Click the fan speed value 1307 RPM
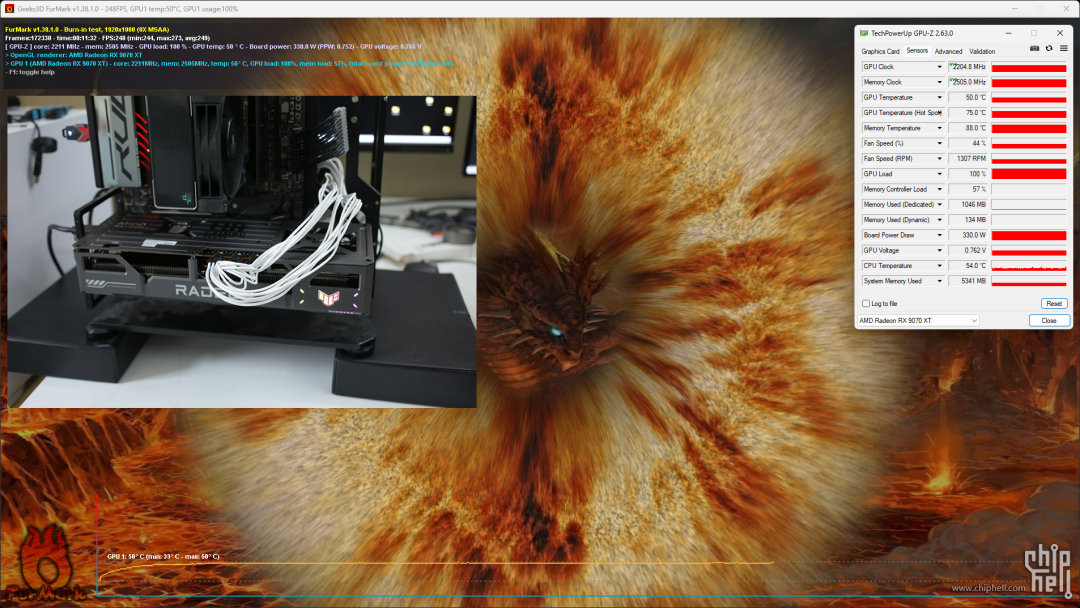The image size is (1080, 608). [x=968, y=158]
